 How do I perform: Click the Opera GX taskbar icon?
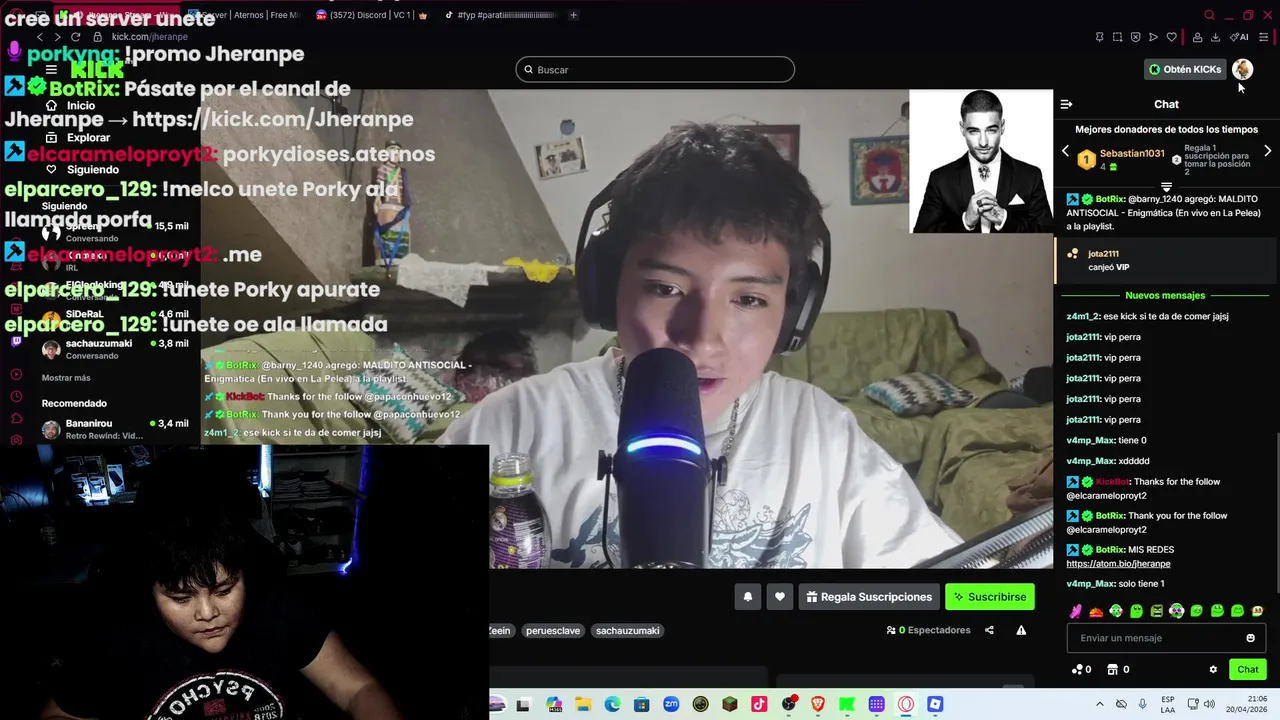[906, 704]
